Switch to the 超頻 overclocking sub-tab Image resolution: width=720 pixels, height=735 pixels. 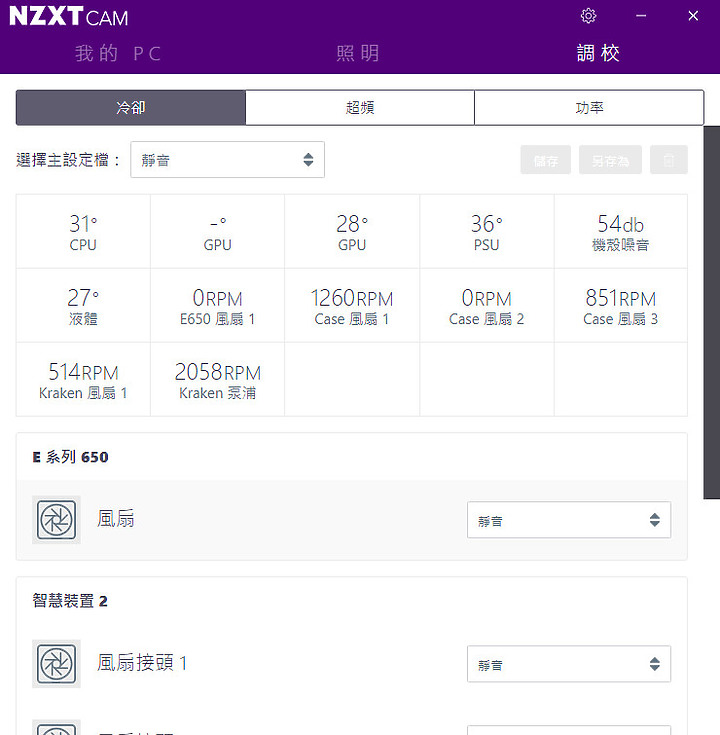click(x=360, y=108)
